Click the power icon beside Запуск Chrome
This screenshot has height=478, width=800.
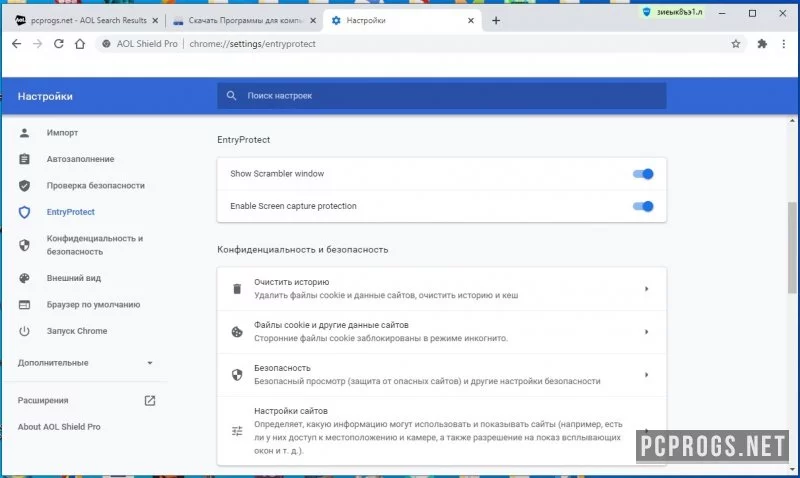pyautogui.click(x=24, y=331)
